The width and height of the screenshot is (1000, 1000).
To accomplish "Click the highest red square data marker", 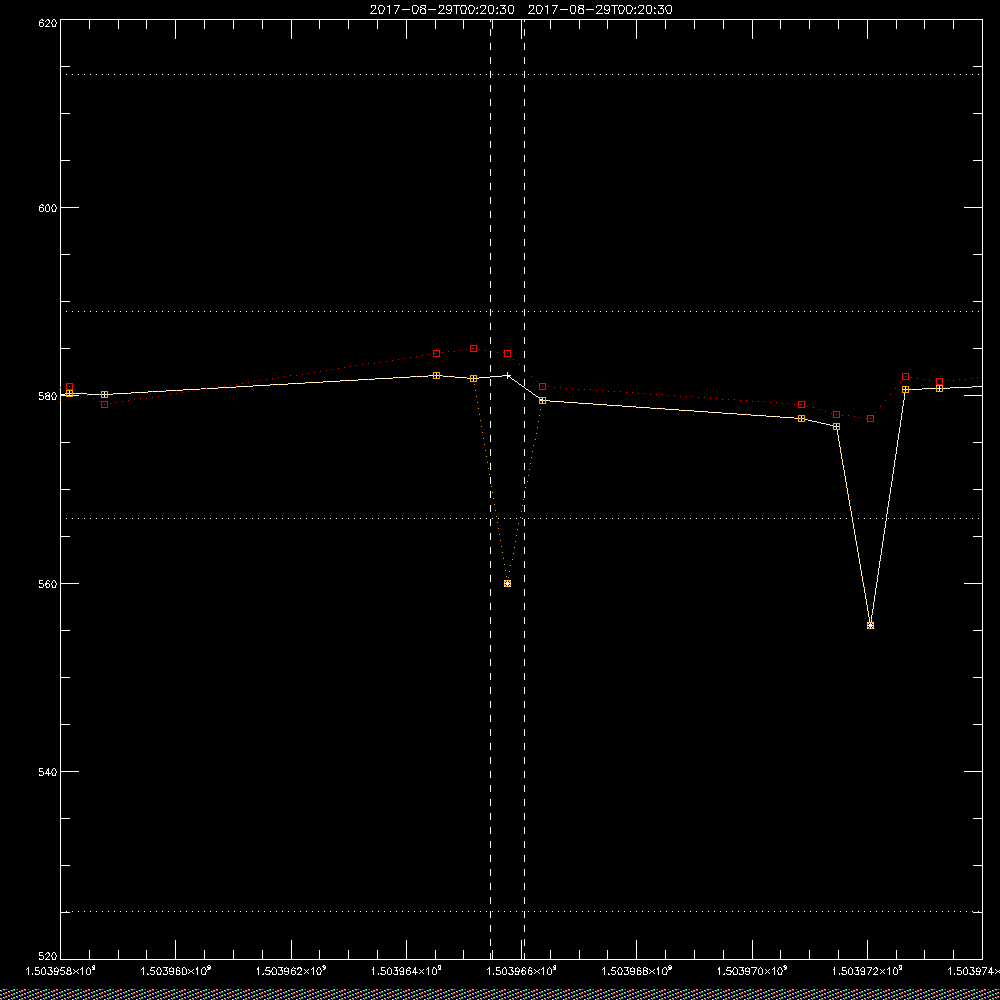I will point(473,349).
